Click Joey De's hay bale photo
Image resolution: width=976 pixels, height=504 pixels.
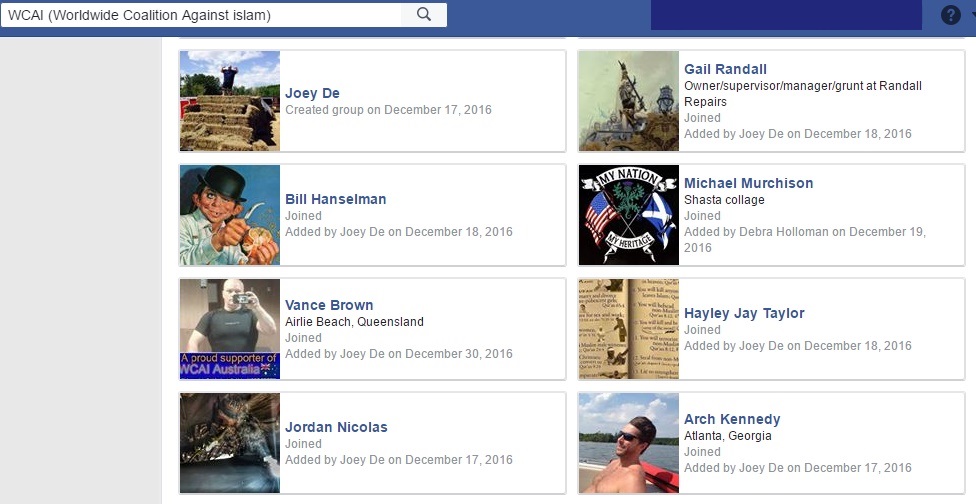click(x=230, y=101)
